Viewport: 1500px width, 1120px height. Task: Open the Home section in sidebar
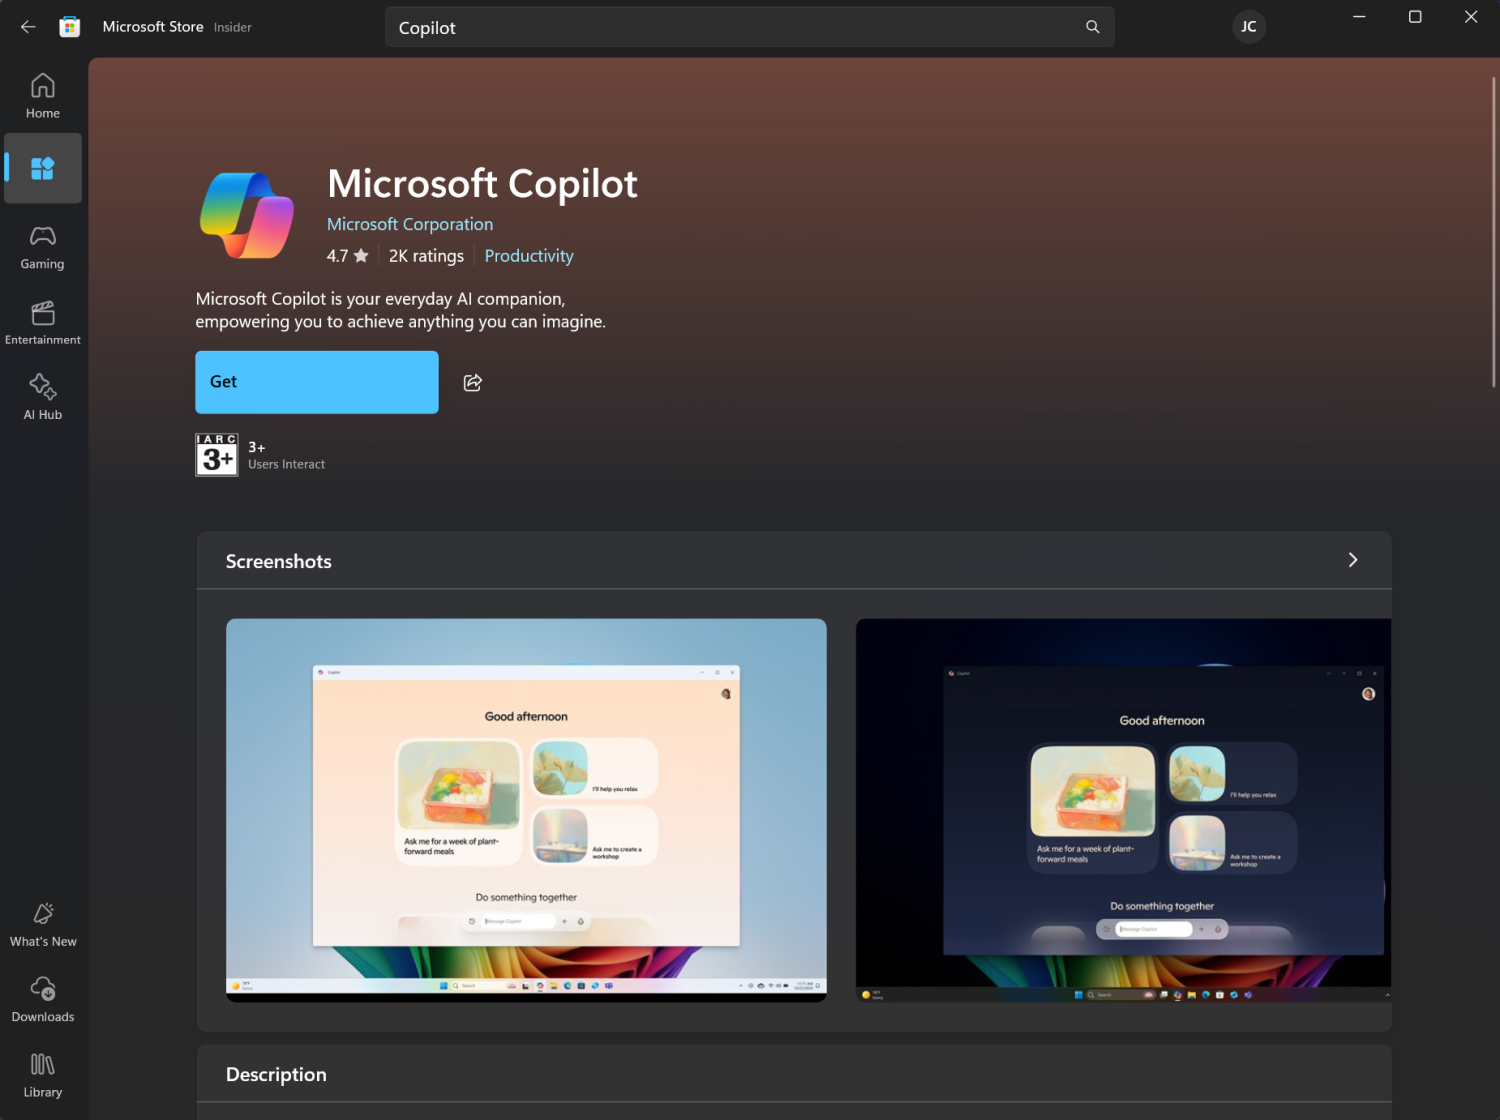pyautogui.click(x=43, y=96)
